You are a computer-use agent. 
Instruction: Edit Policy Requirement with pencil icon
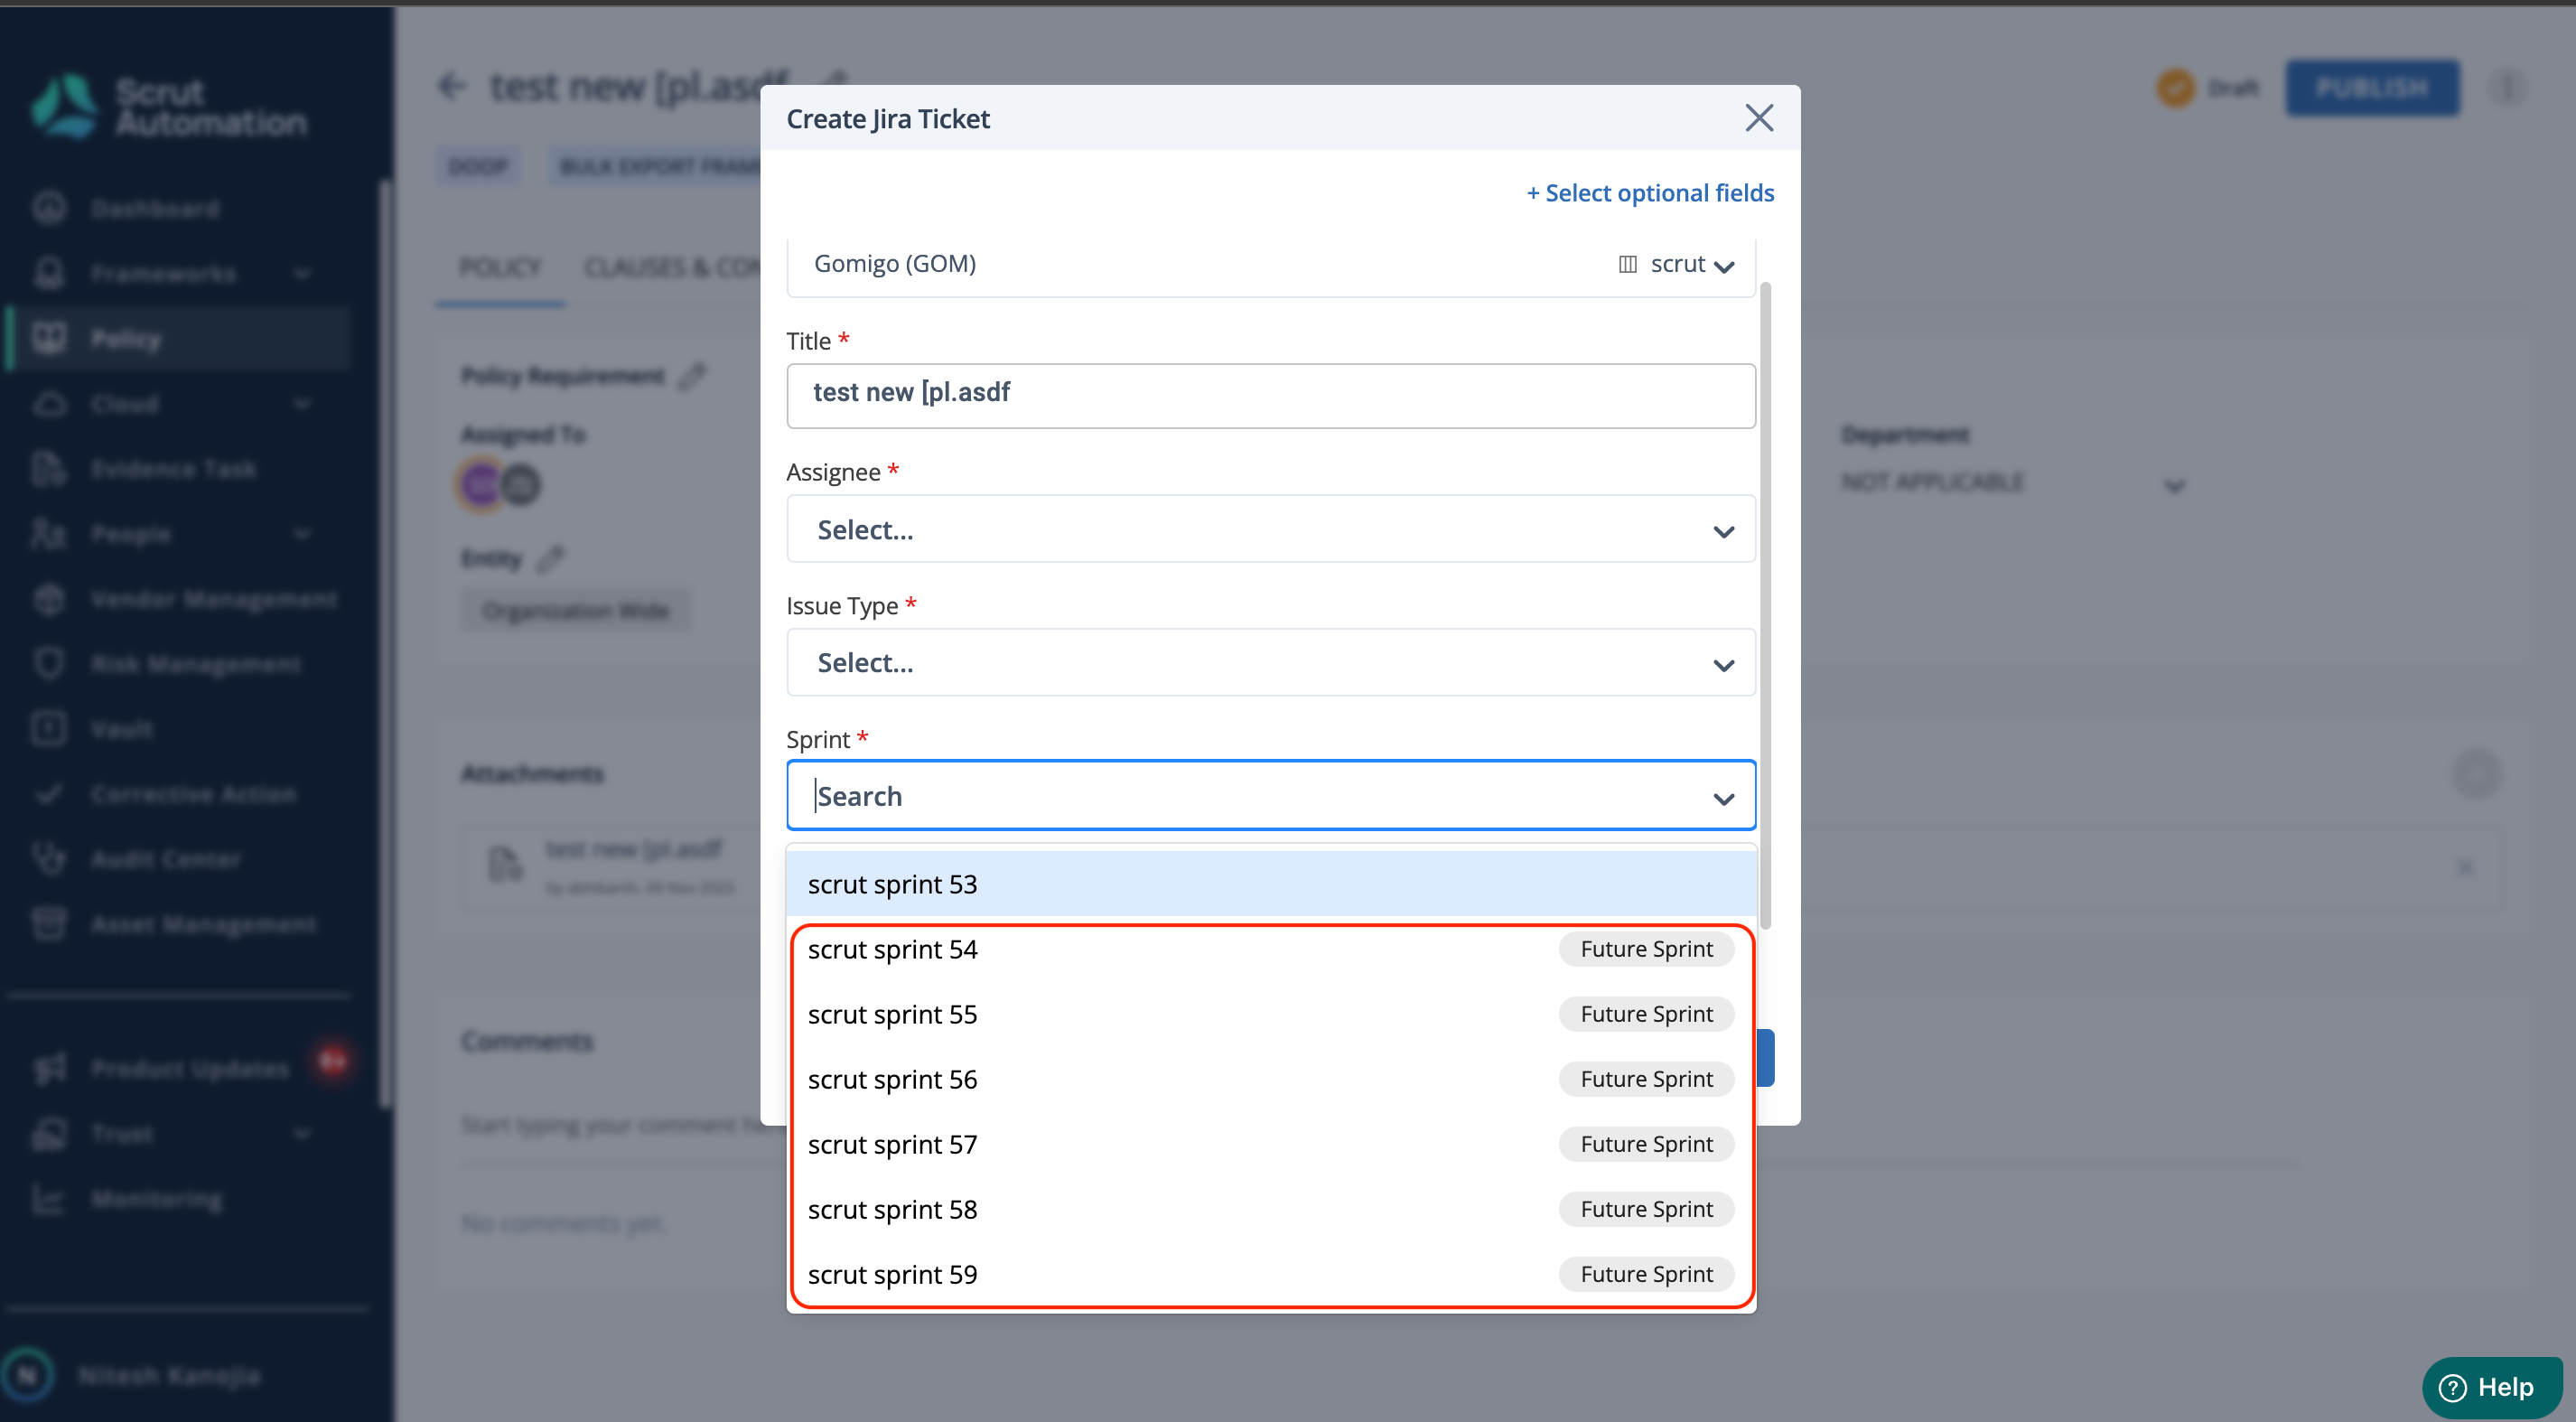click(x=692, y=376)
